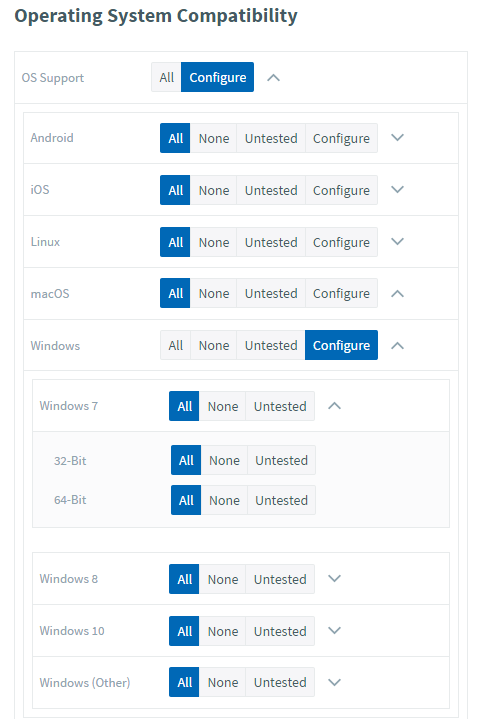Set iOS to Untested

pyautogui.click(x=271, y=190)
